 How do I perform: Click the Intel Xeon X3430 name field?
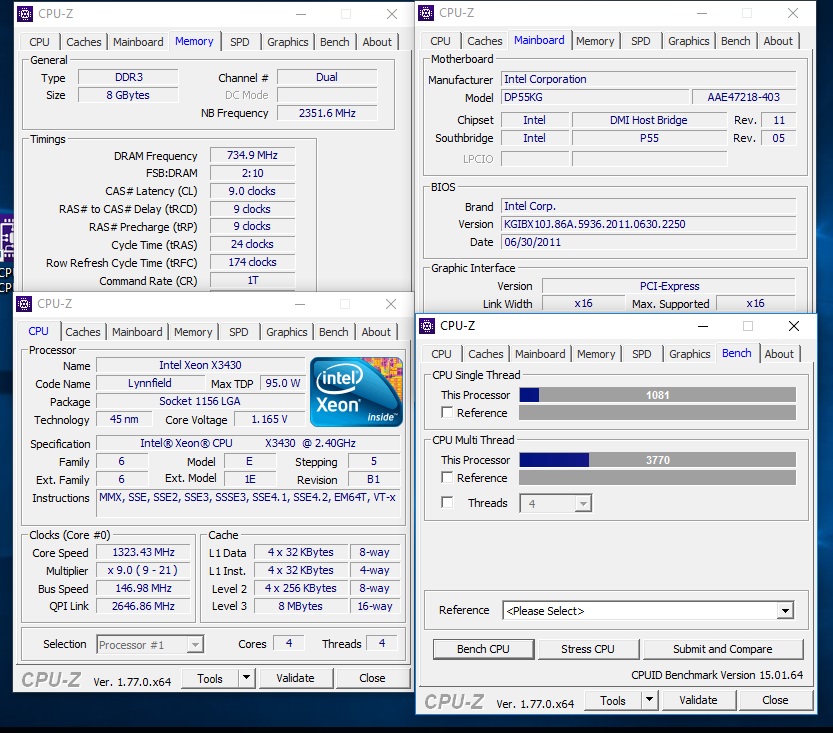point(200,365)
